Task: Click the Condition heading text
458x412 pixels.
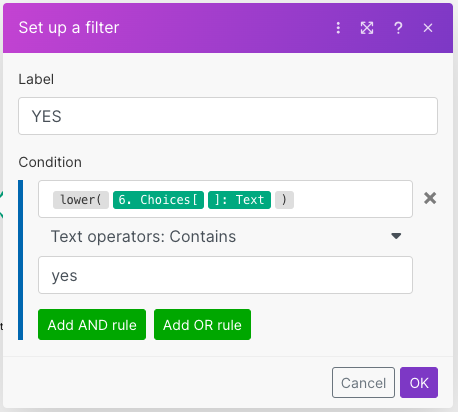Action: click(x=50, y=162)
